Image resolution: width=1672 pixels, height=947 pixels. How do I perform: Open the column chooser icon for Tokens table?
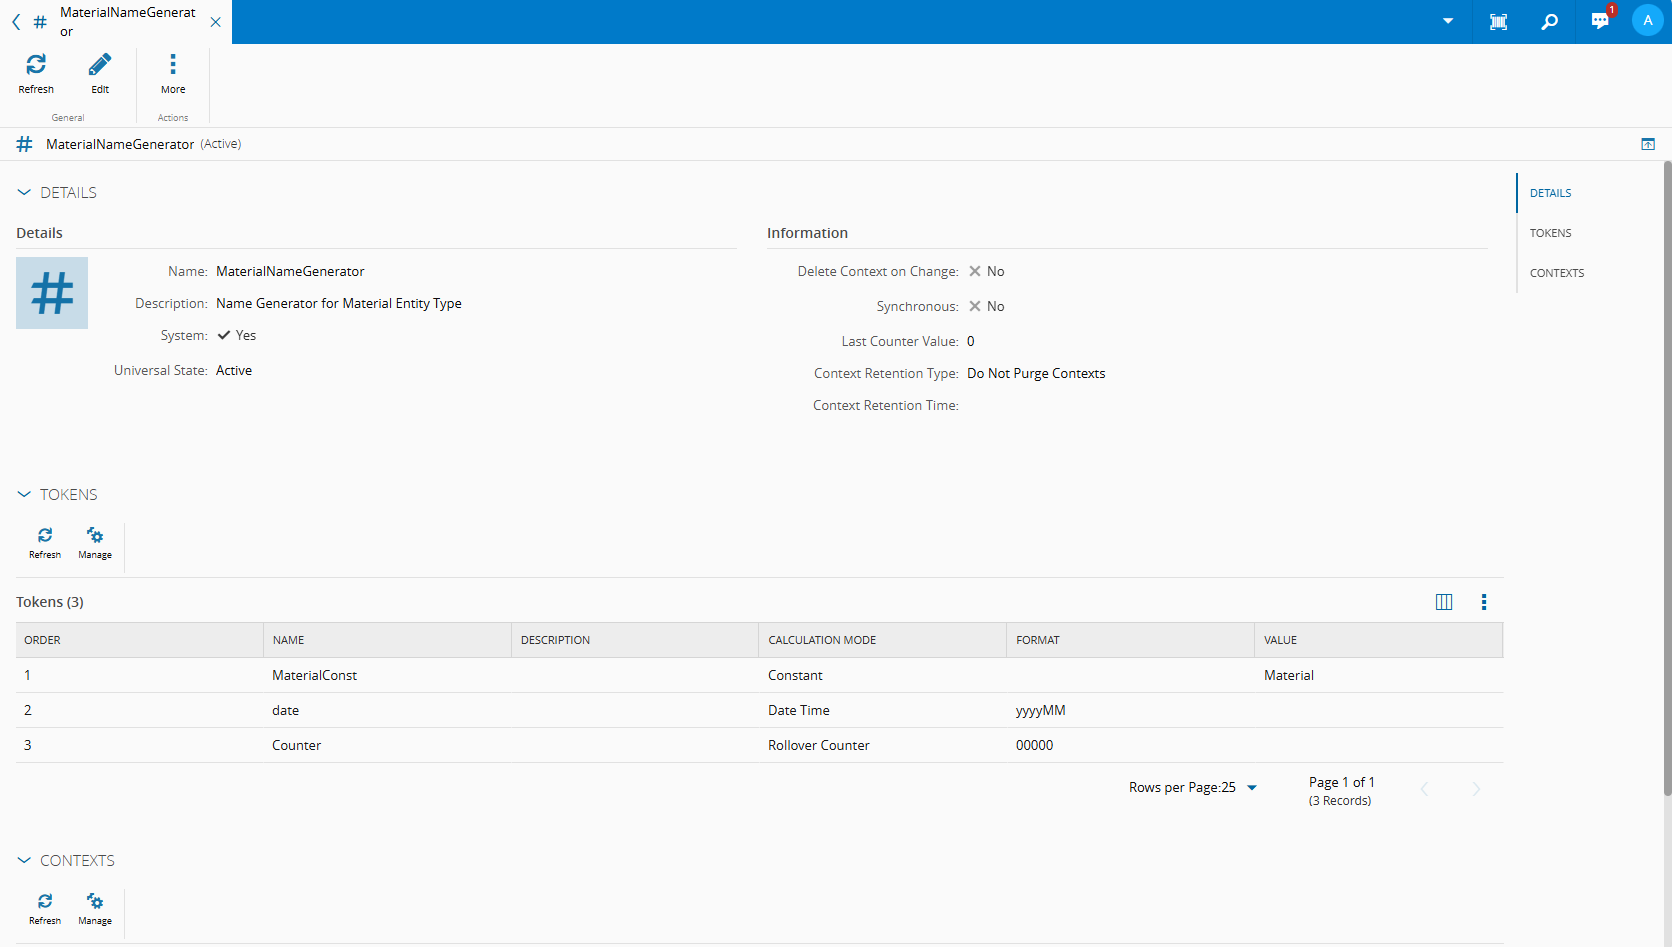(1444, 602)
